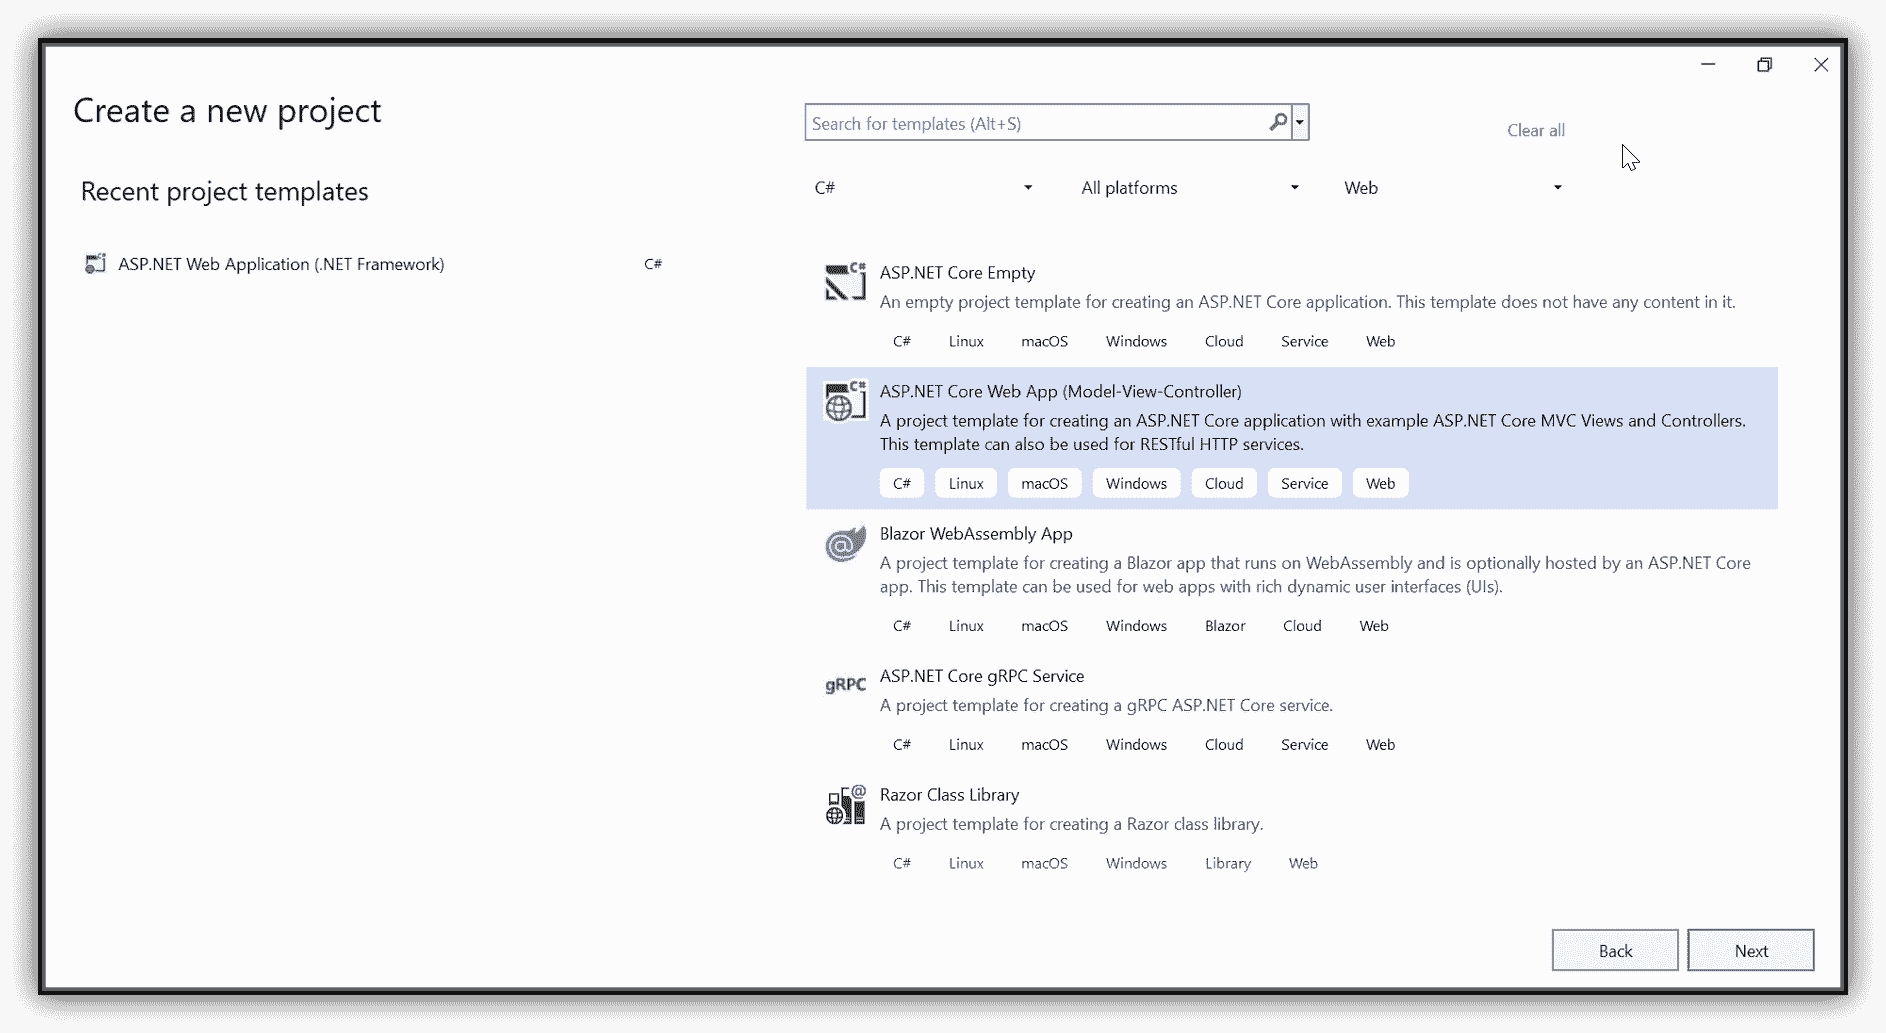The width and height of the screenshot is (1886, 1033).
Task: Click the C# label beside recent template
Action: [x=653, y=264]
